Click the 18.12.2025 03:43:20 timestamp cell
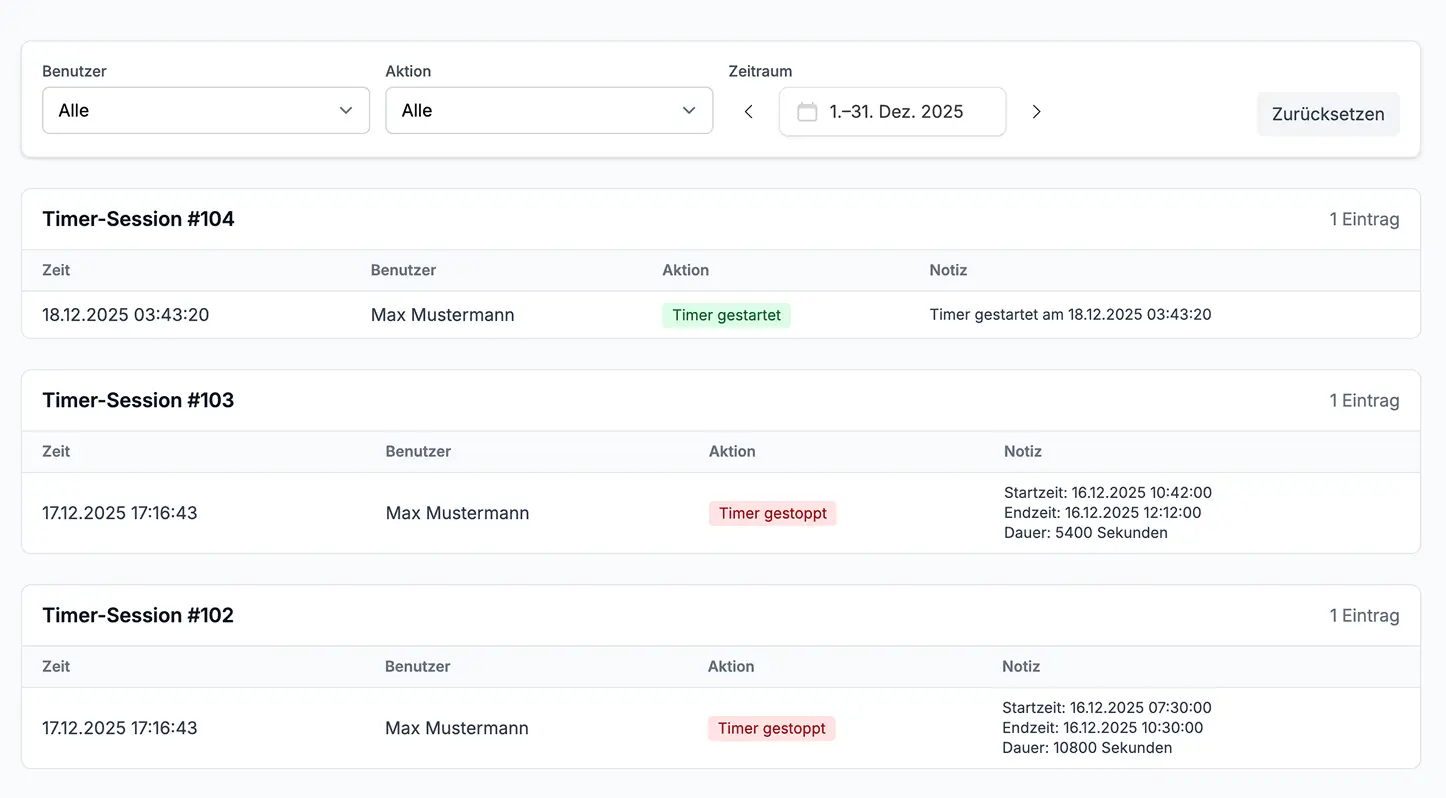This screenshot has height=798, width=1446. [x=126, y=315]
